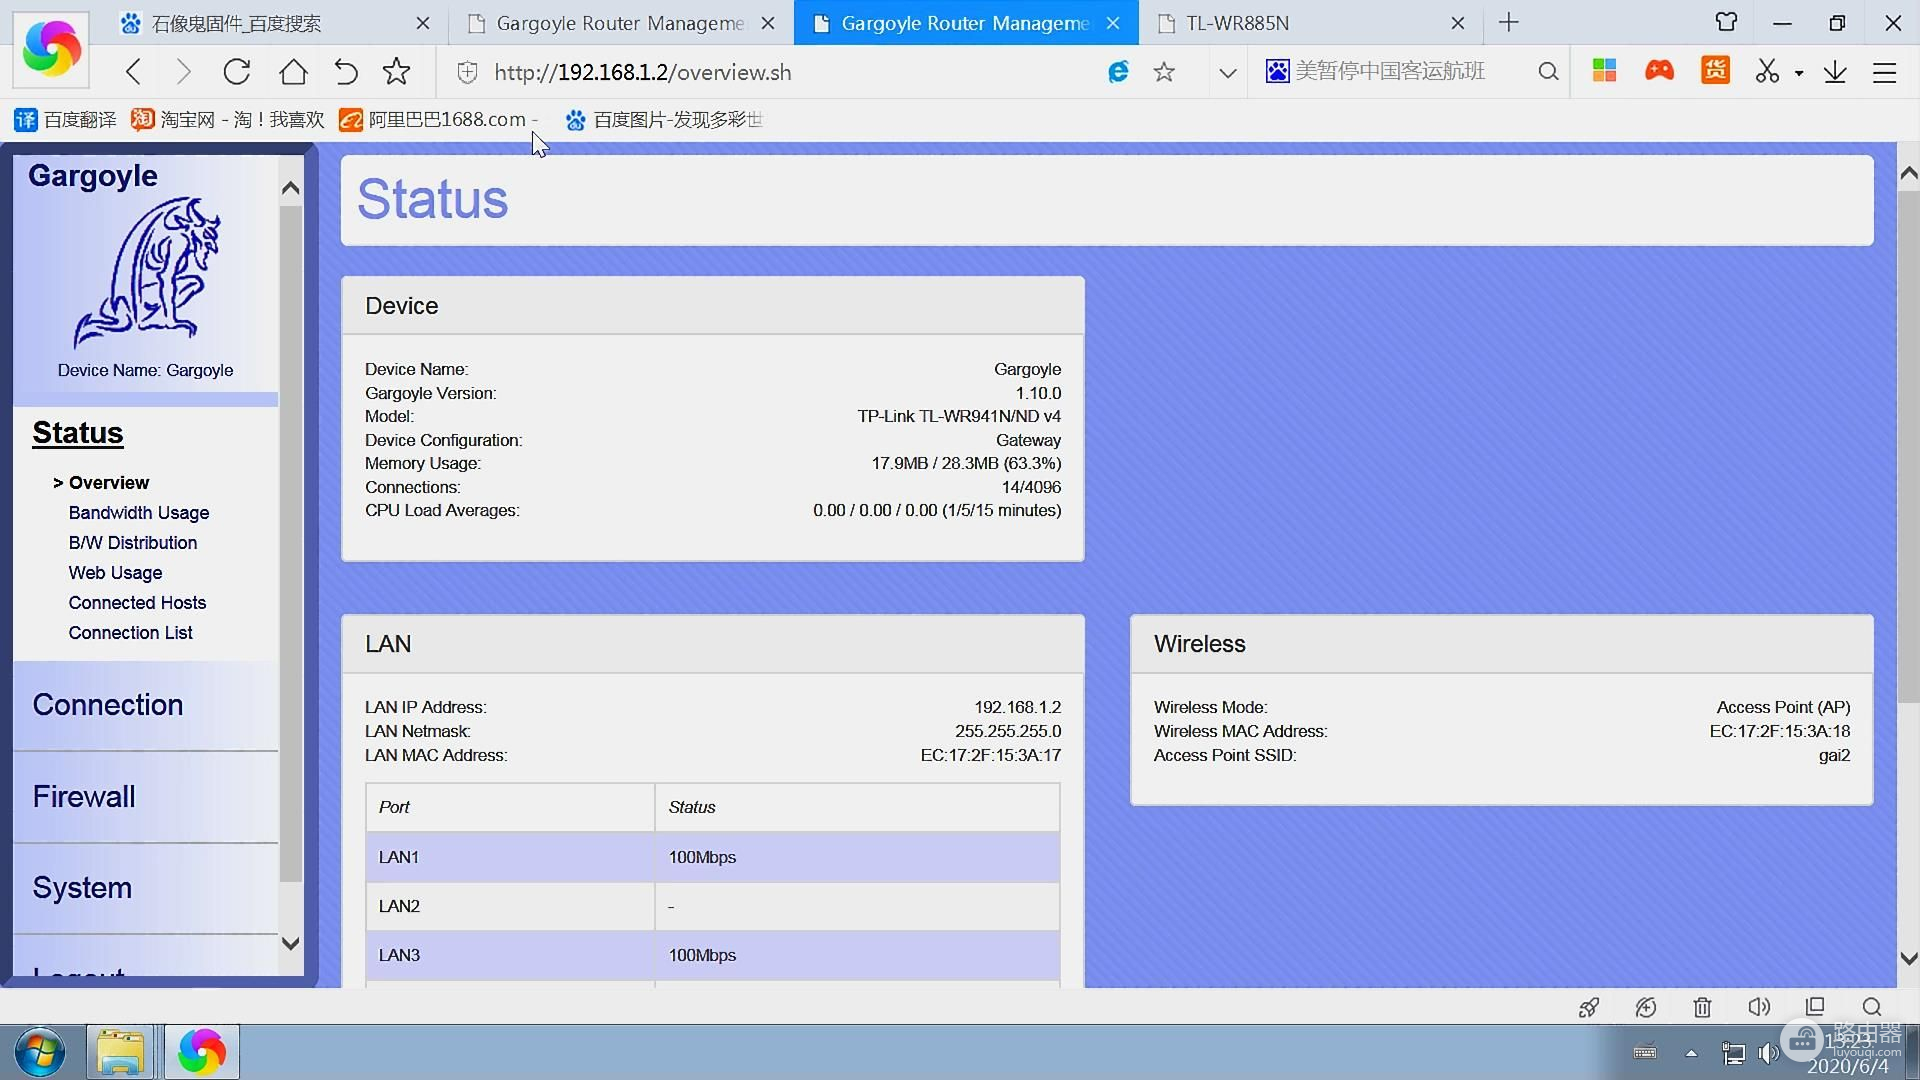Open a new tab with plus button

point(1509,22)
